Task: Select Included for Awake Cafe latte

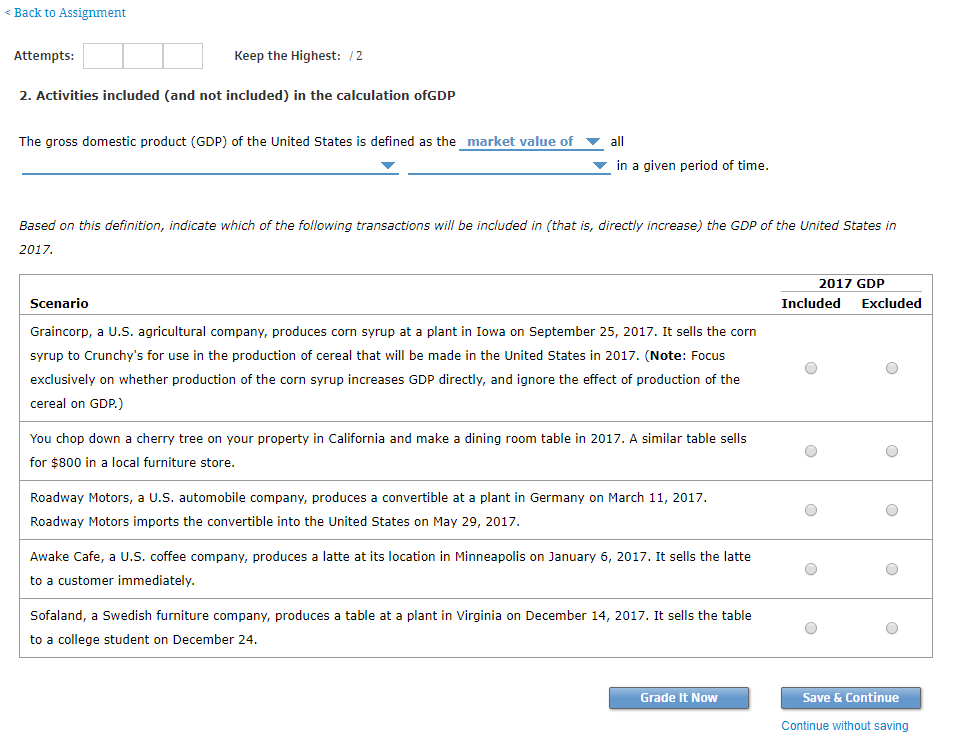Action: (x=811, y=569)
